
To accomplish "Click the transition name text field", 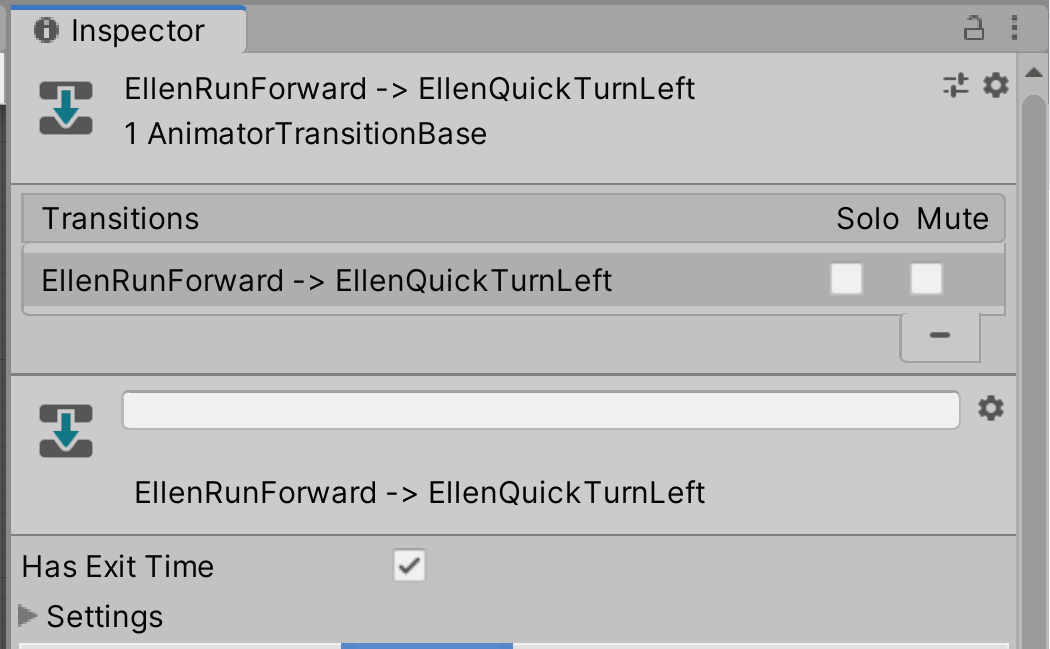I will [540, 410].
